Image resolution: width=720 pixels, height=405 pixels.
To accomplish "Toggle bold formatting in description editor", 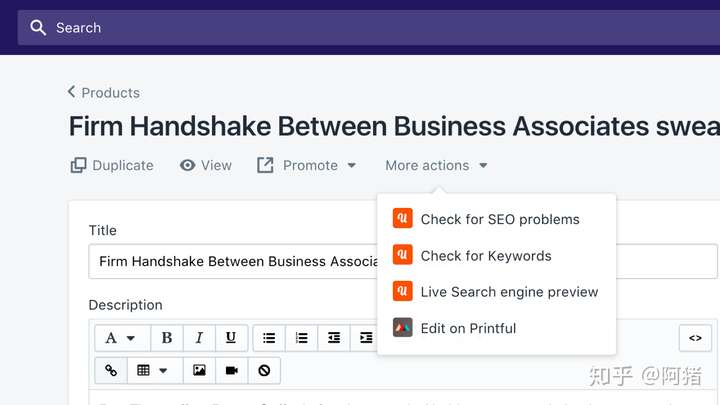I will 167,338.
